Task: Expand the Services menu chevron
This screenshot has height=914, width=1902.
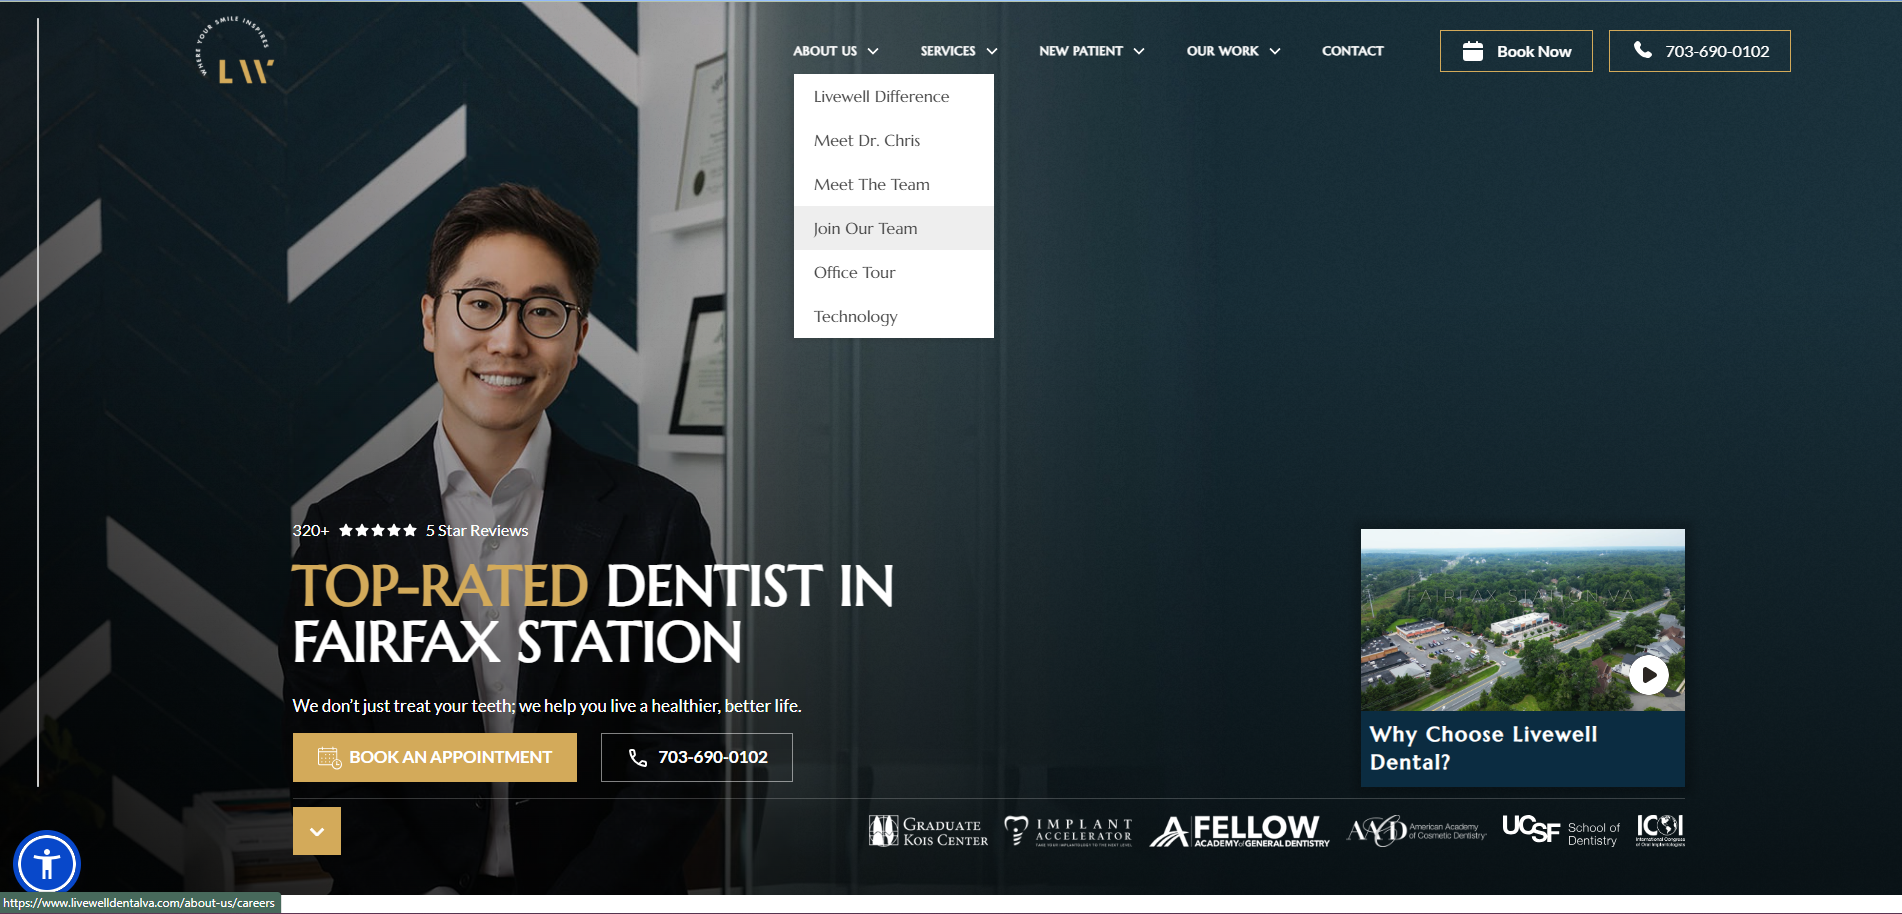Action: [x=992, y=51]
